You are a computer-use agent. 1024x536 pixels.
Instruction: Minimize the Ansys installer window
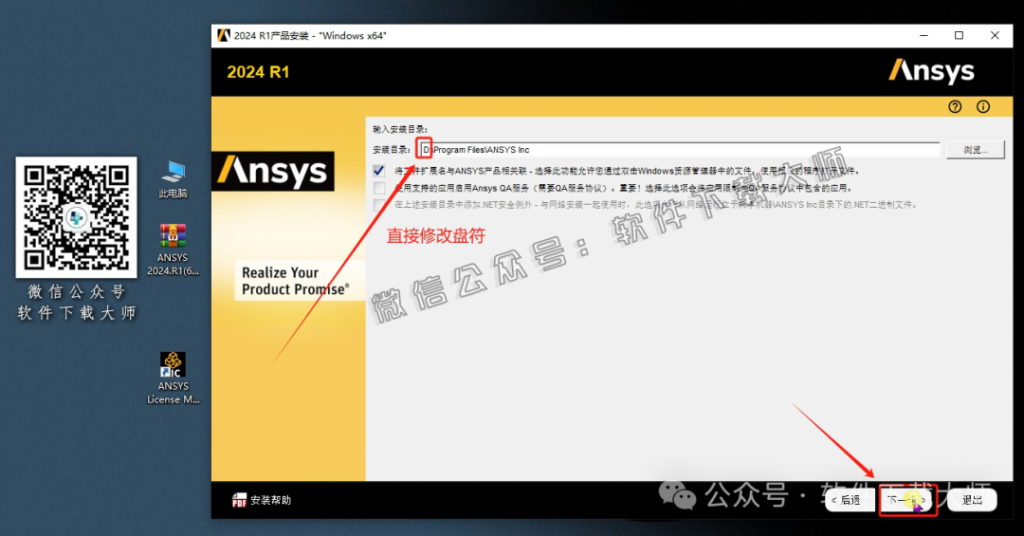tap(923, 35)
